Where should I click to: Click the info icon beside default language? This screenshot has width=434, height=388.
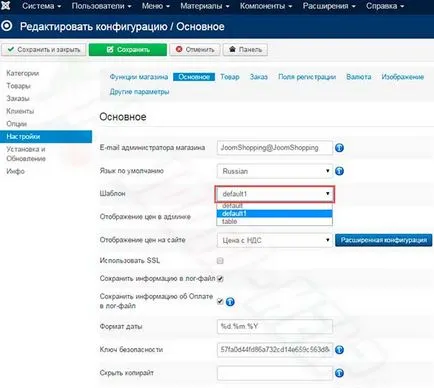click(x=339, y=171)
